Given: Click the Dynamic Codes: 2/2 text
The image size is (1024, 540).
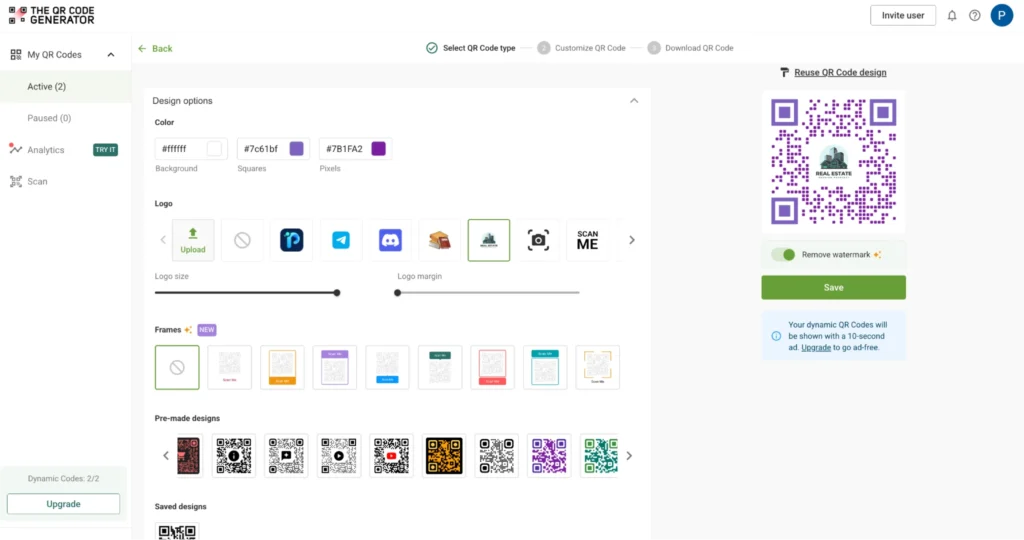Looking at the screenshot, I should point(63,479).
